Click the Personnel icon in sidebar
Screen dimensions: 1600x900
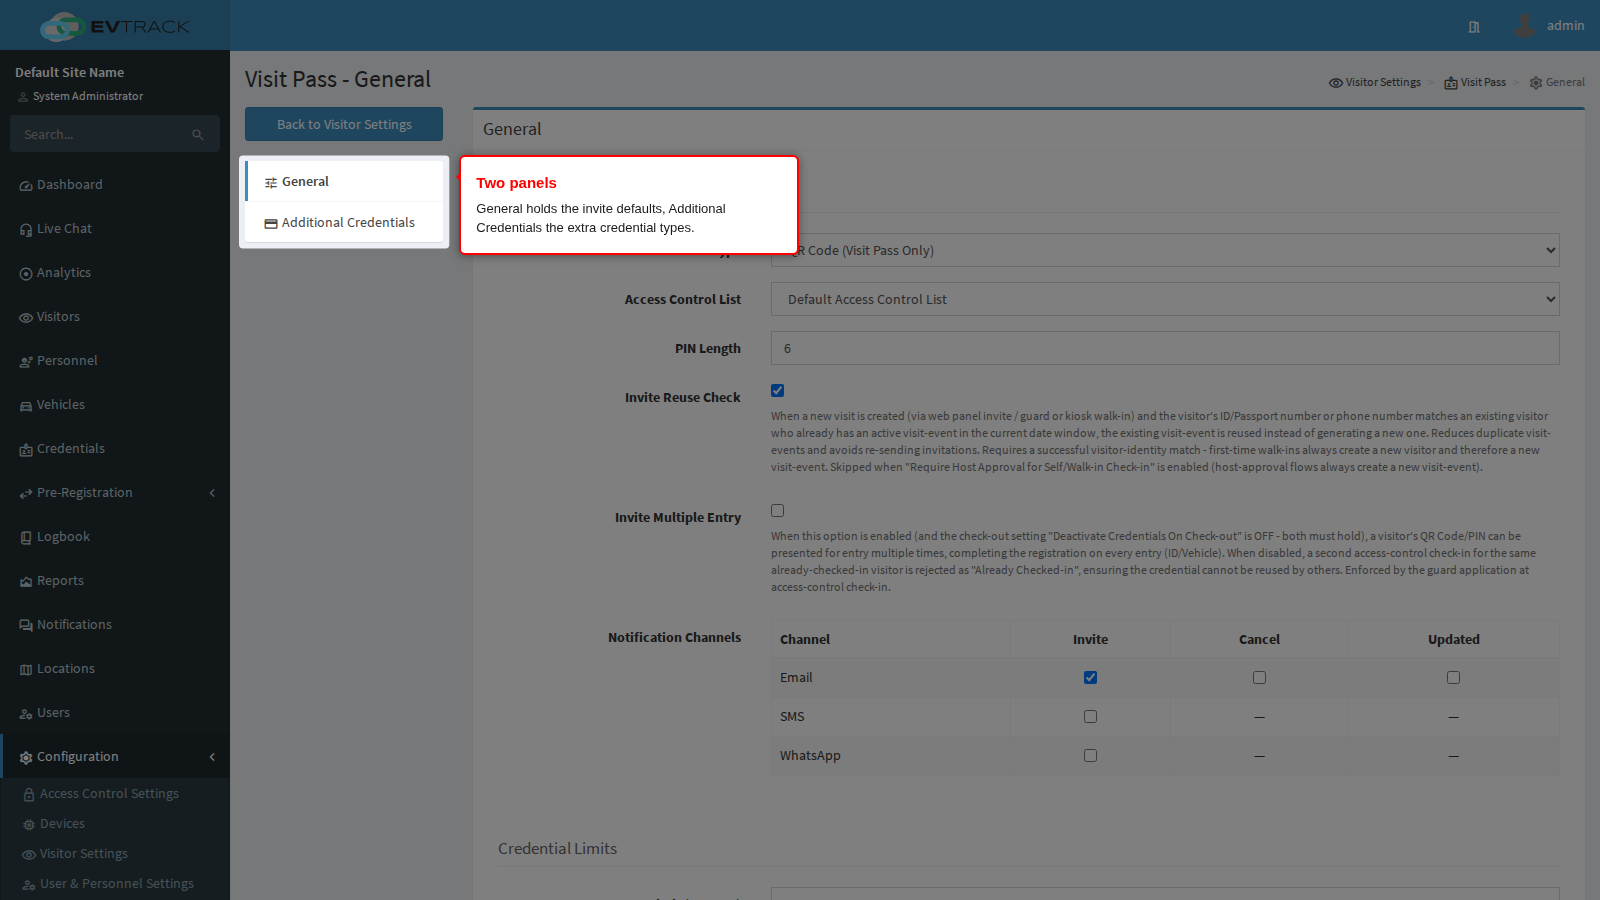[26, 362]
